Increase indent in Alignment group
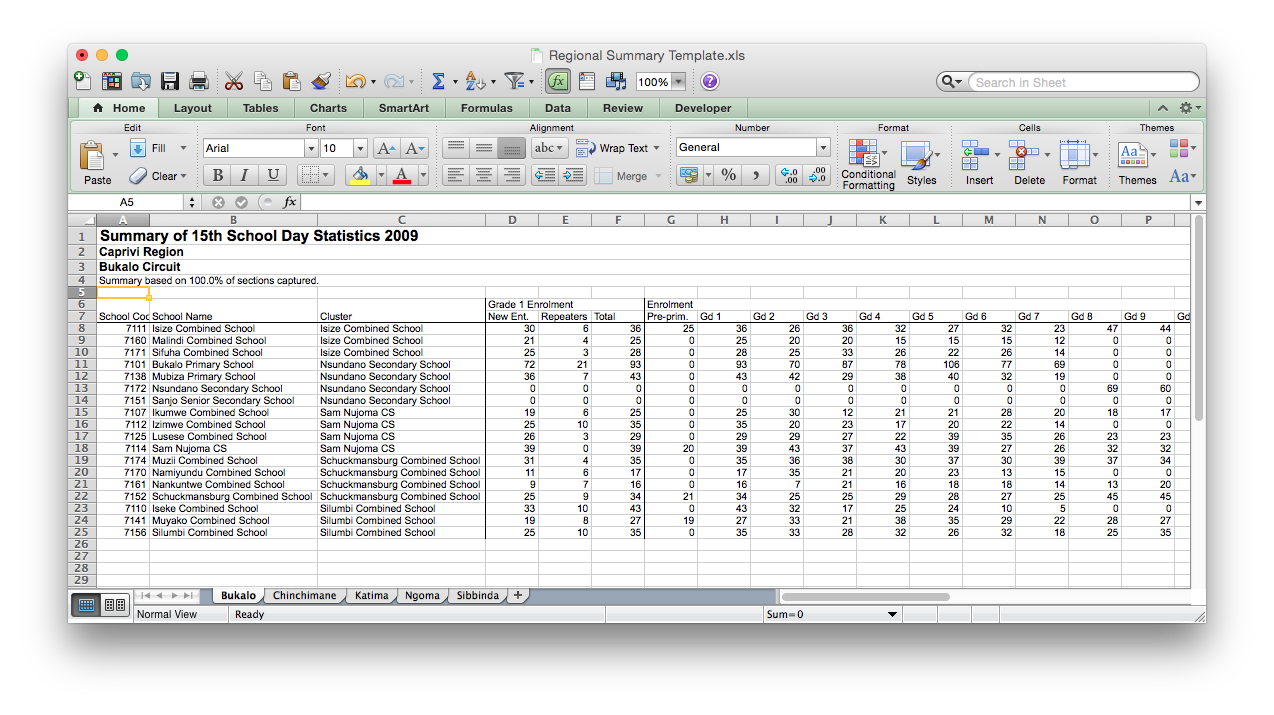Screen dimensions: 1274x715 [573, 175]
